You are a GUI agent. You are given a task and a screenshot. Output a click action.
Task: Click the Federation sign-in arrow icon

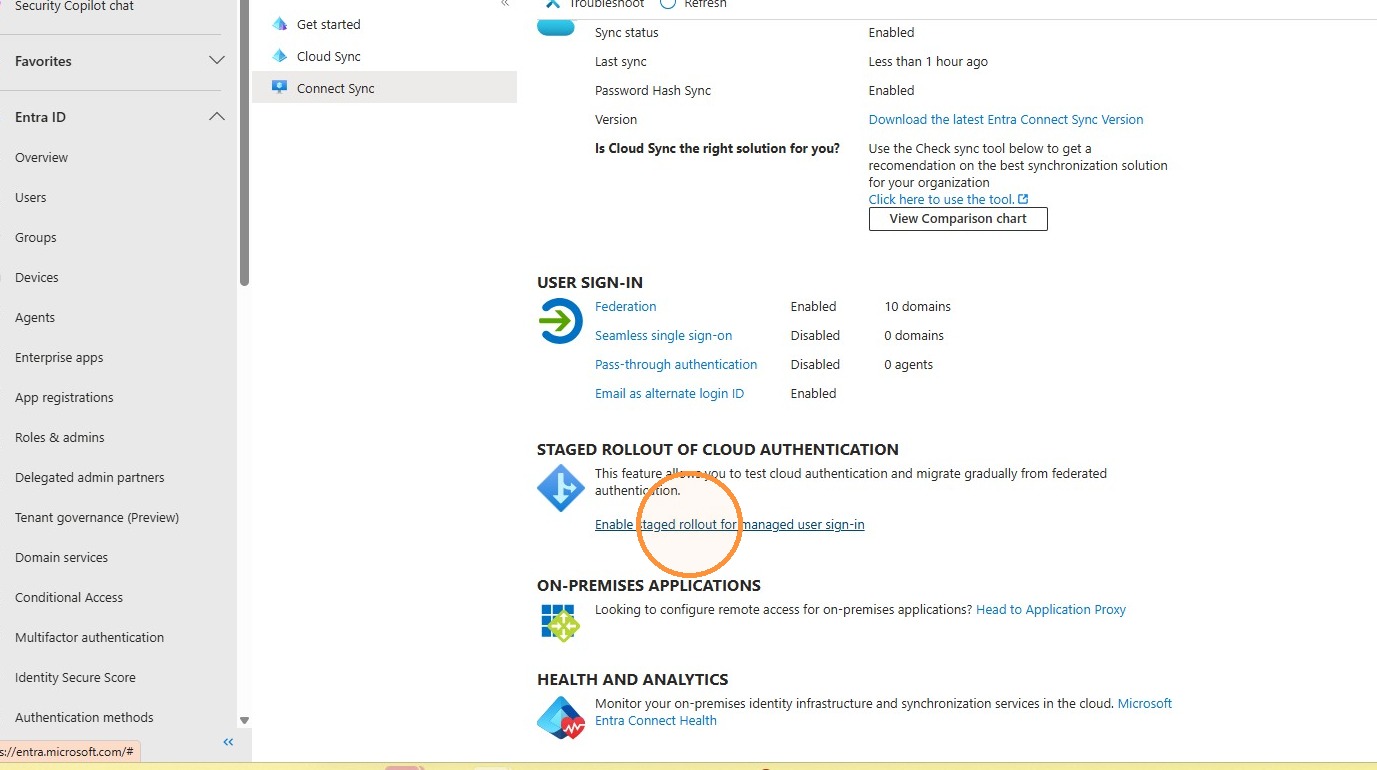[560, 321]
